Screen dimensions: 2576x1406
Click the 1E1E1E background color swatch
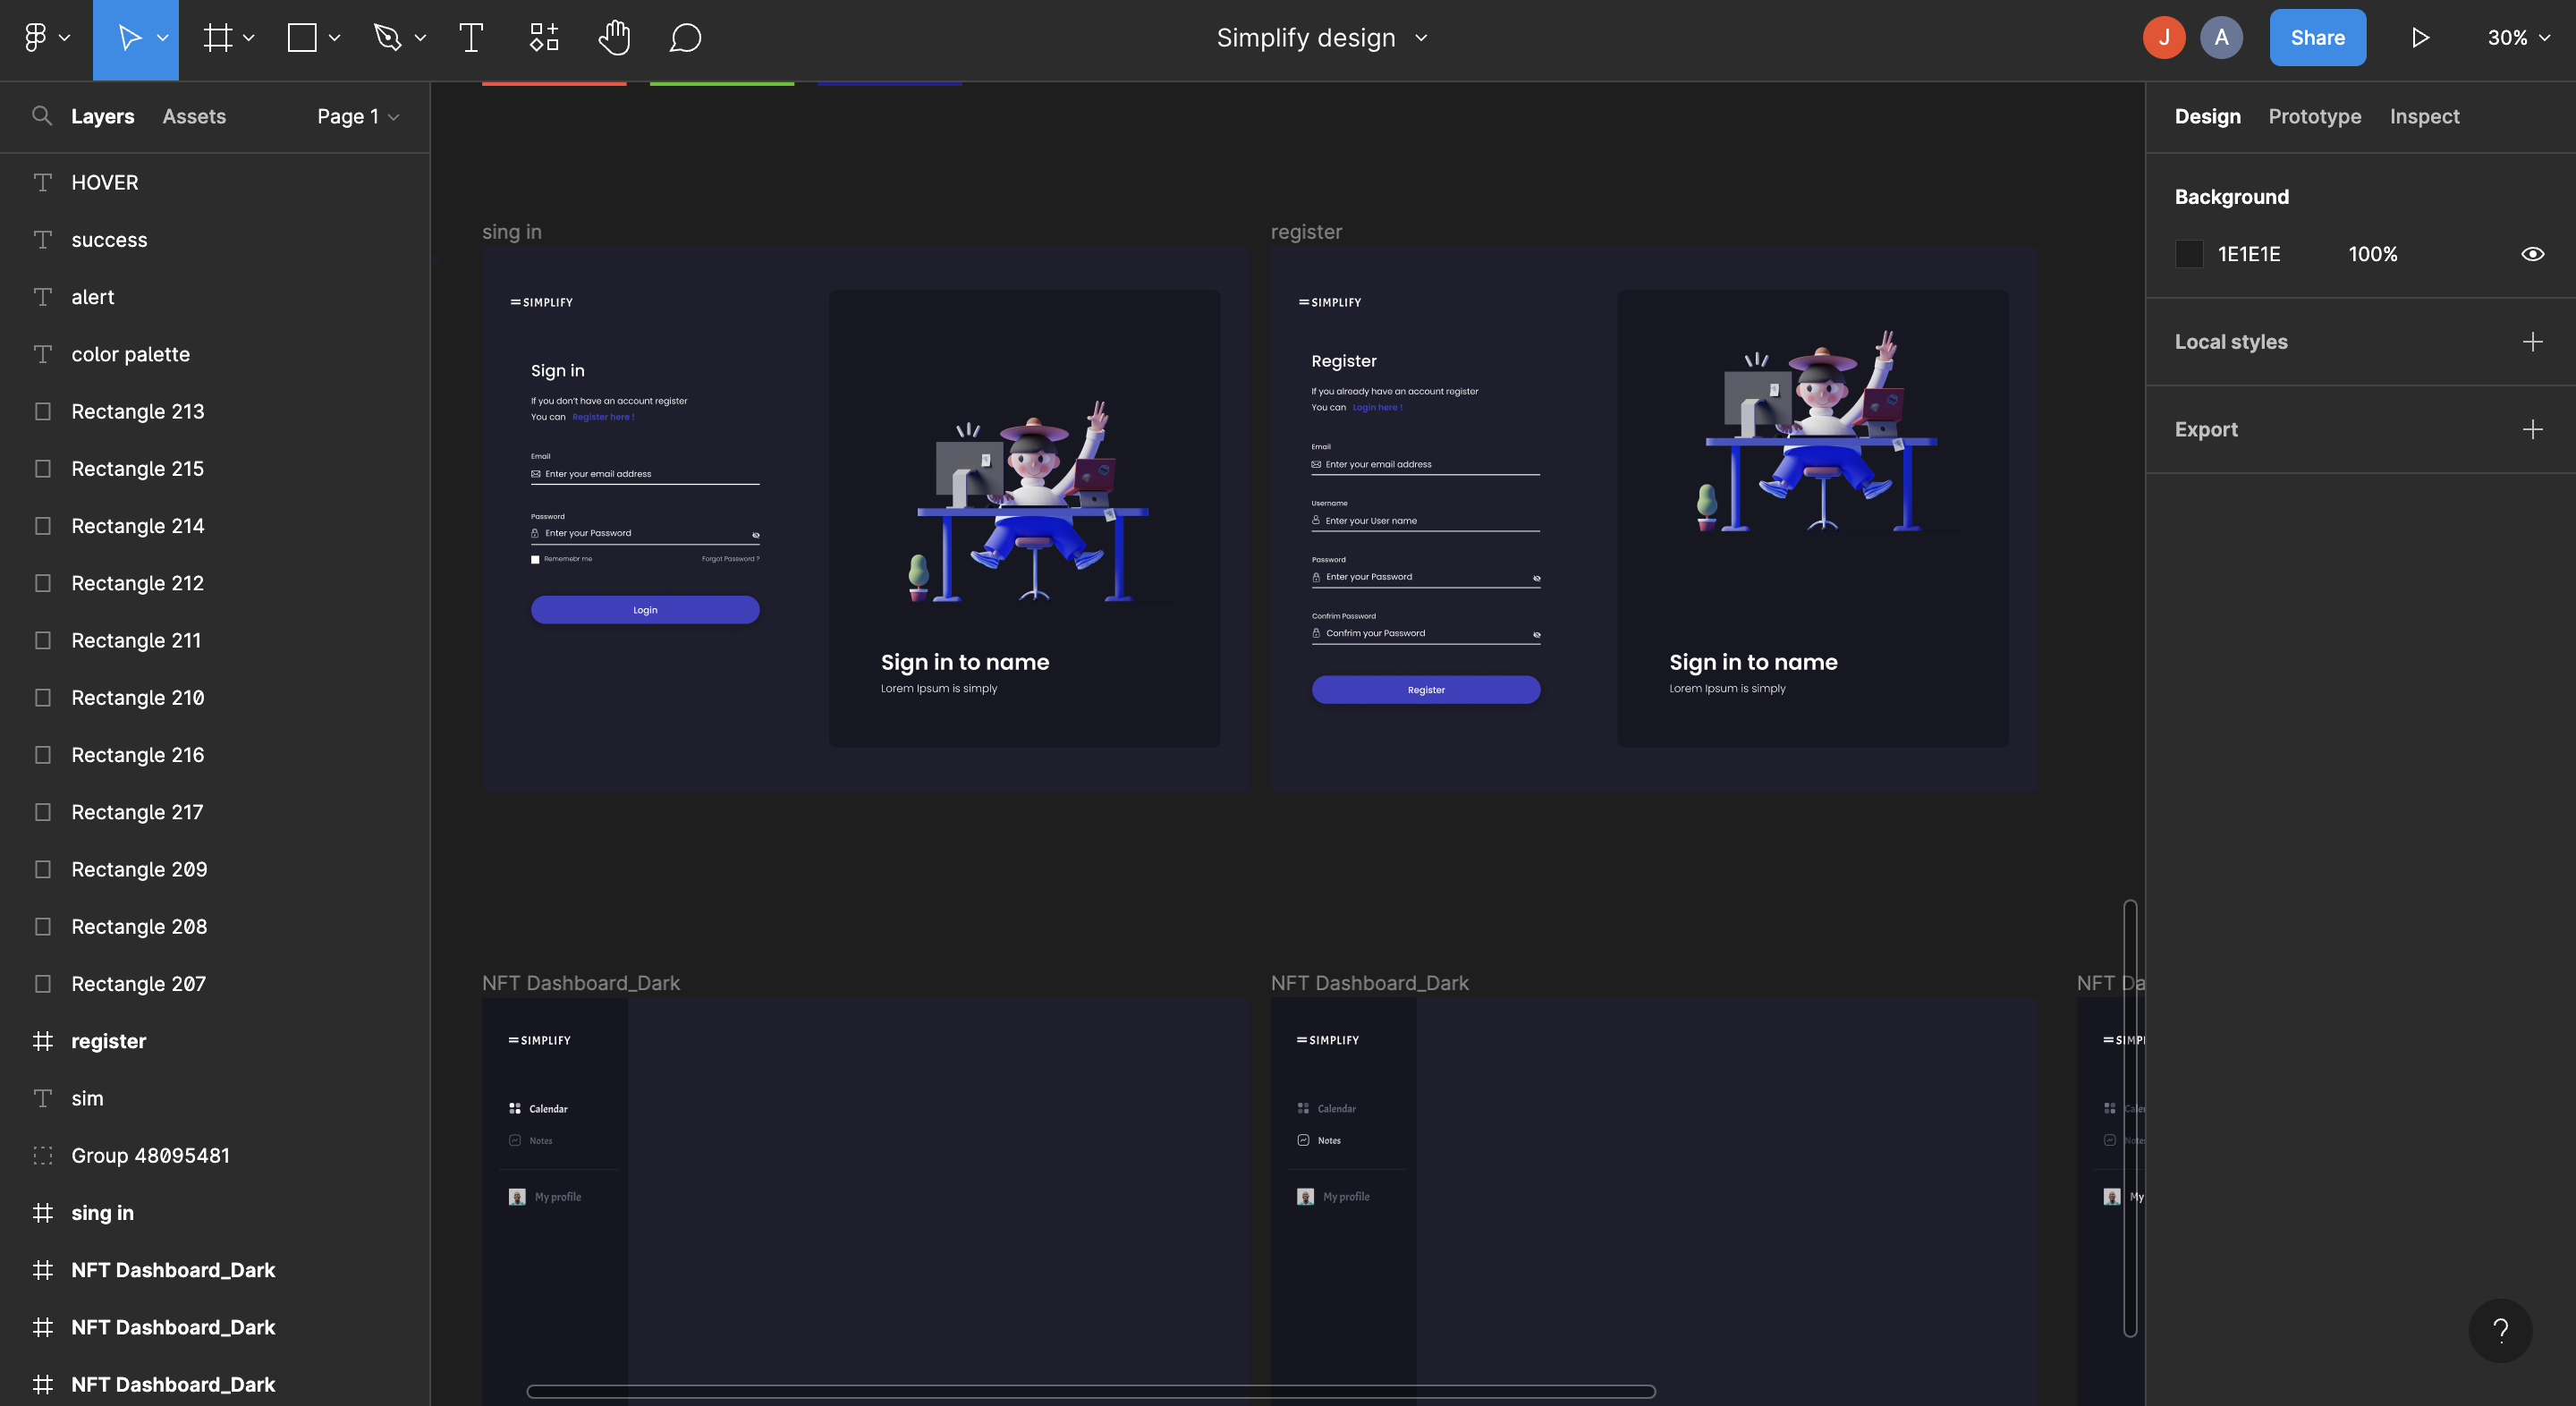point(2189,254)
